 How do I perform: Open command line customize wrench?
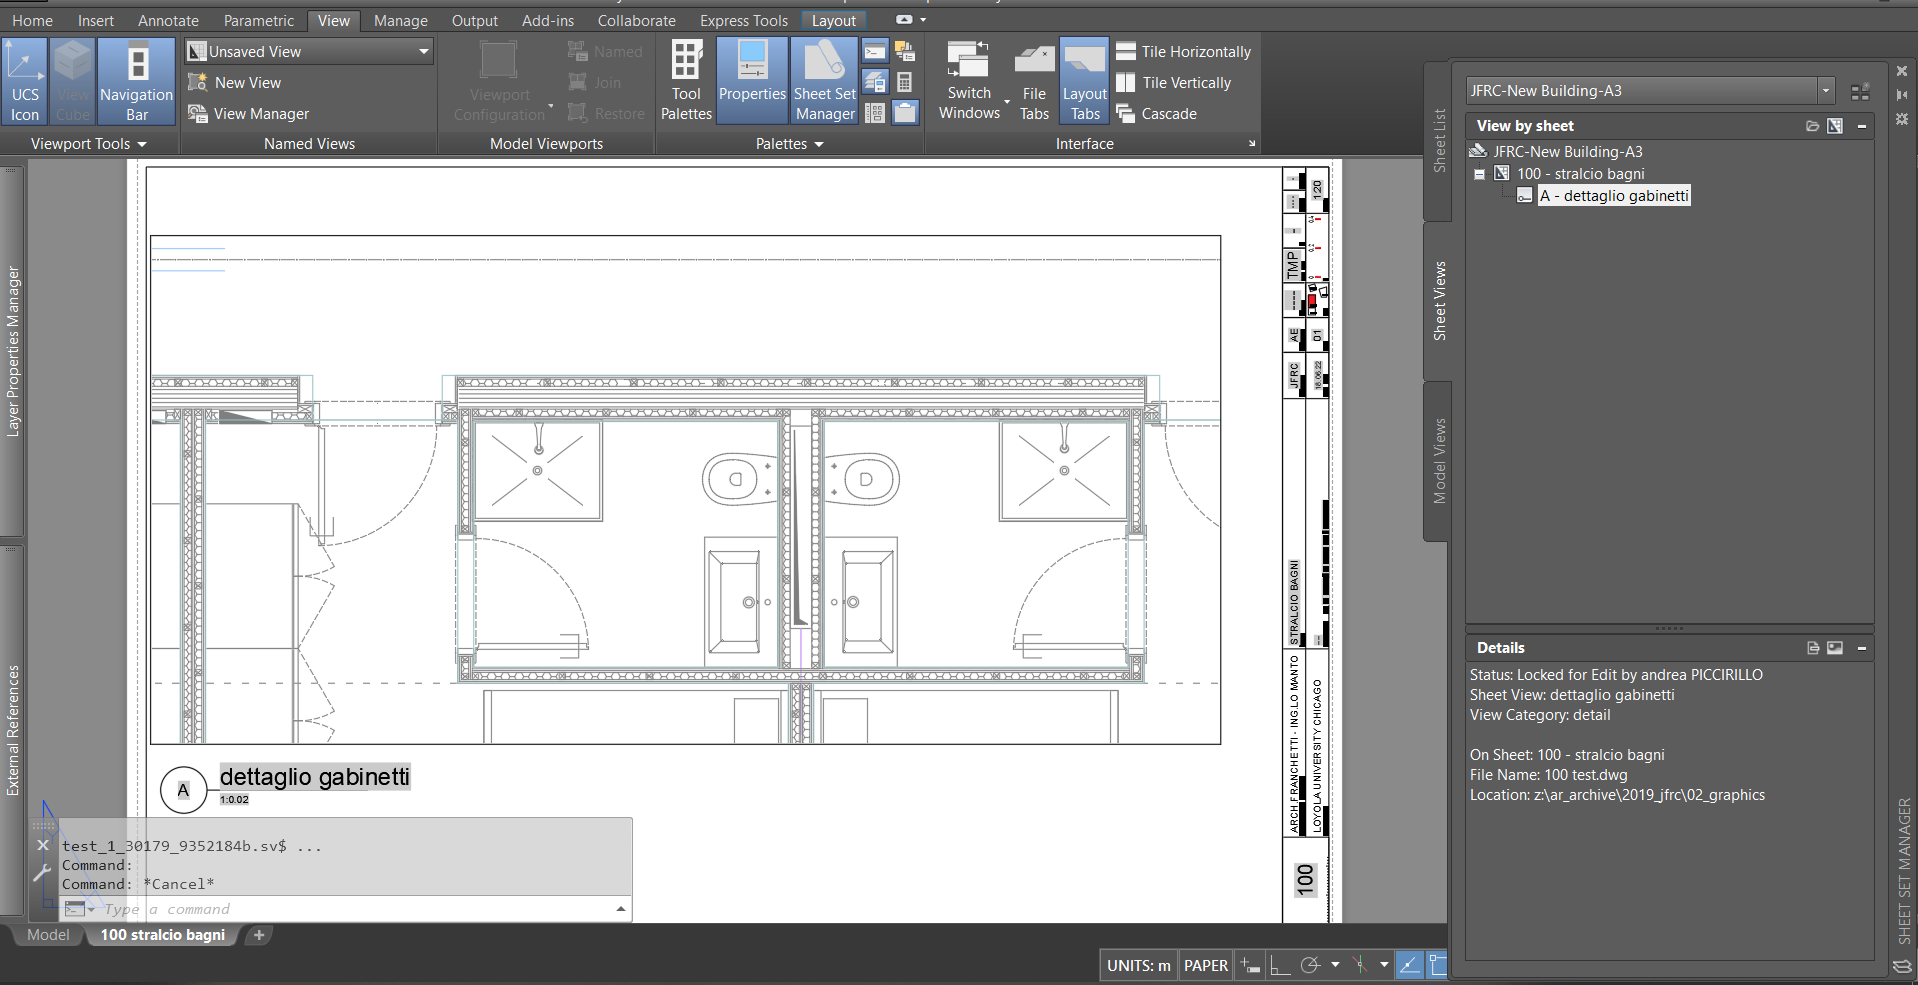(42, 873)
